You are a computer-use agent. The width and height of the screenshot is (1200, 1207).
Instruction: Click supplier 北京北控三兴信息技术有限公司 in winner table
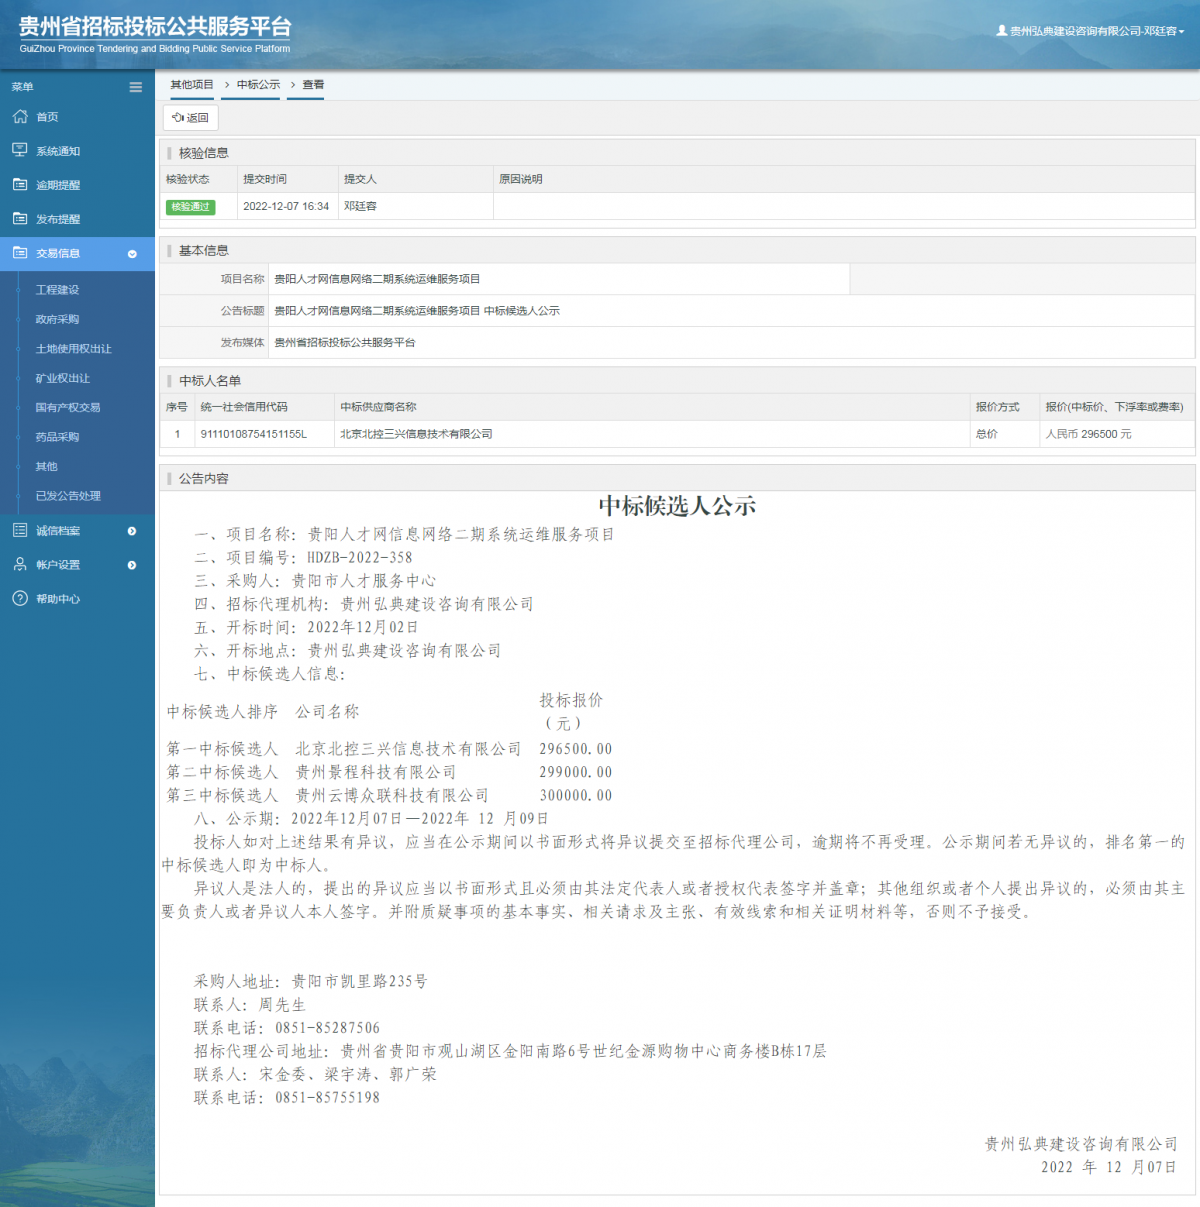coord(416,434)
